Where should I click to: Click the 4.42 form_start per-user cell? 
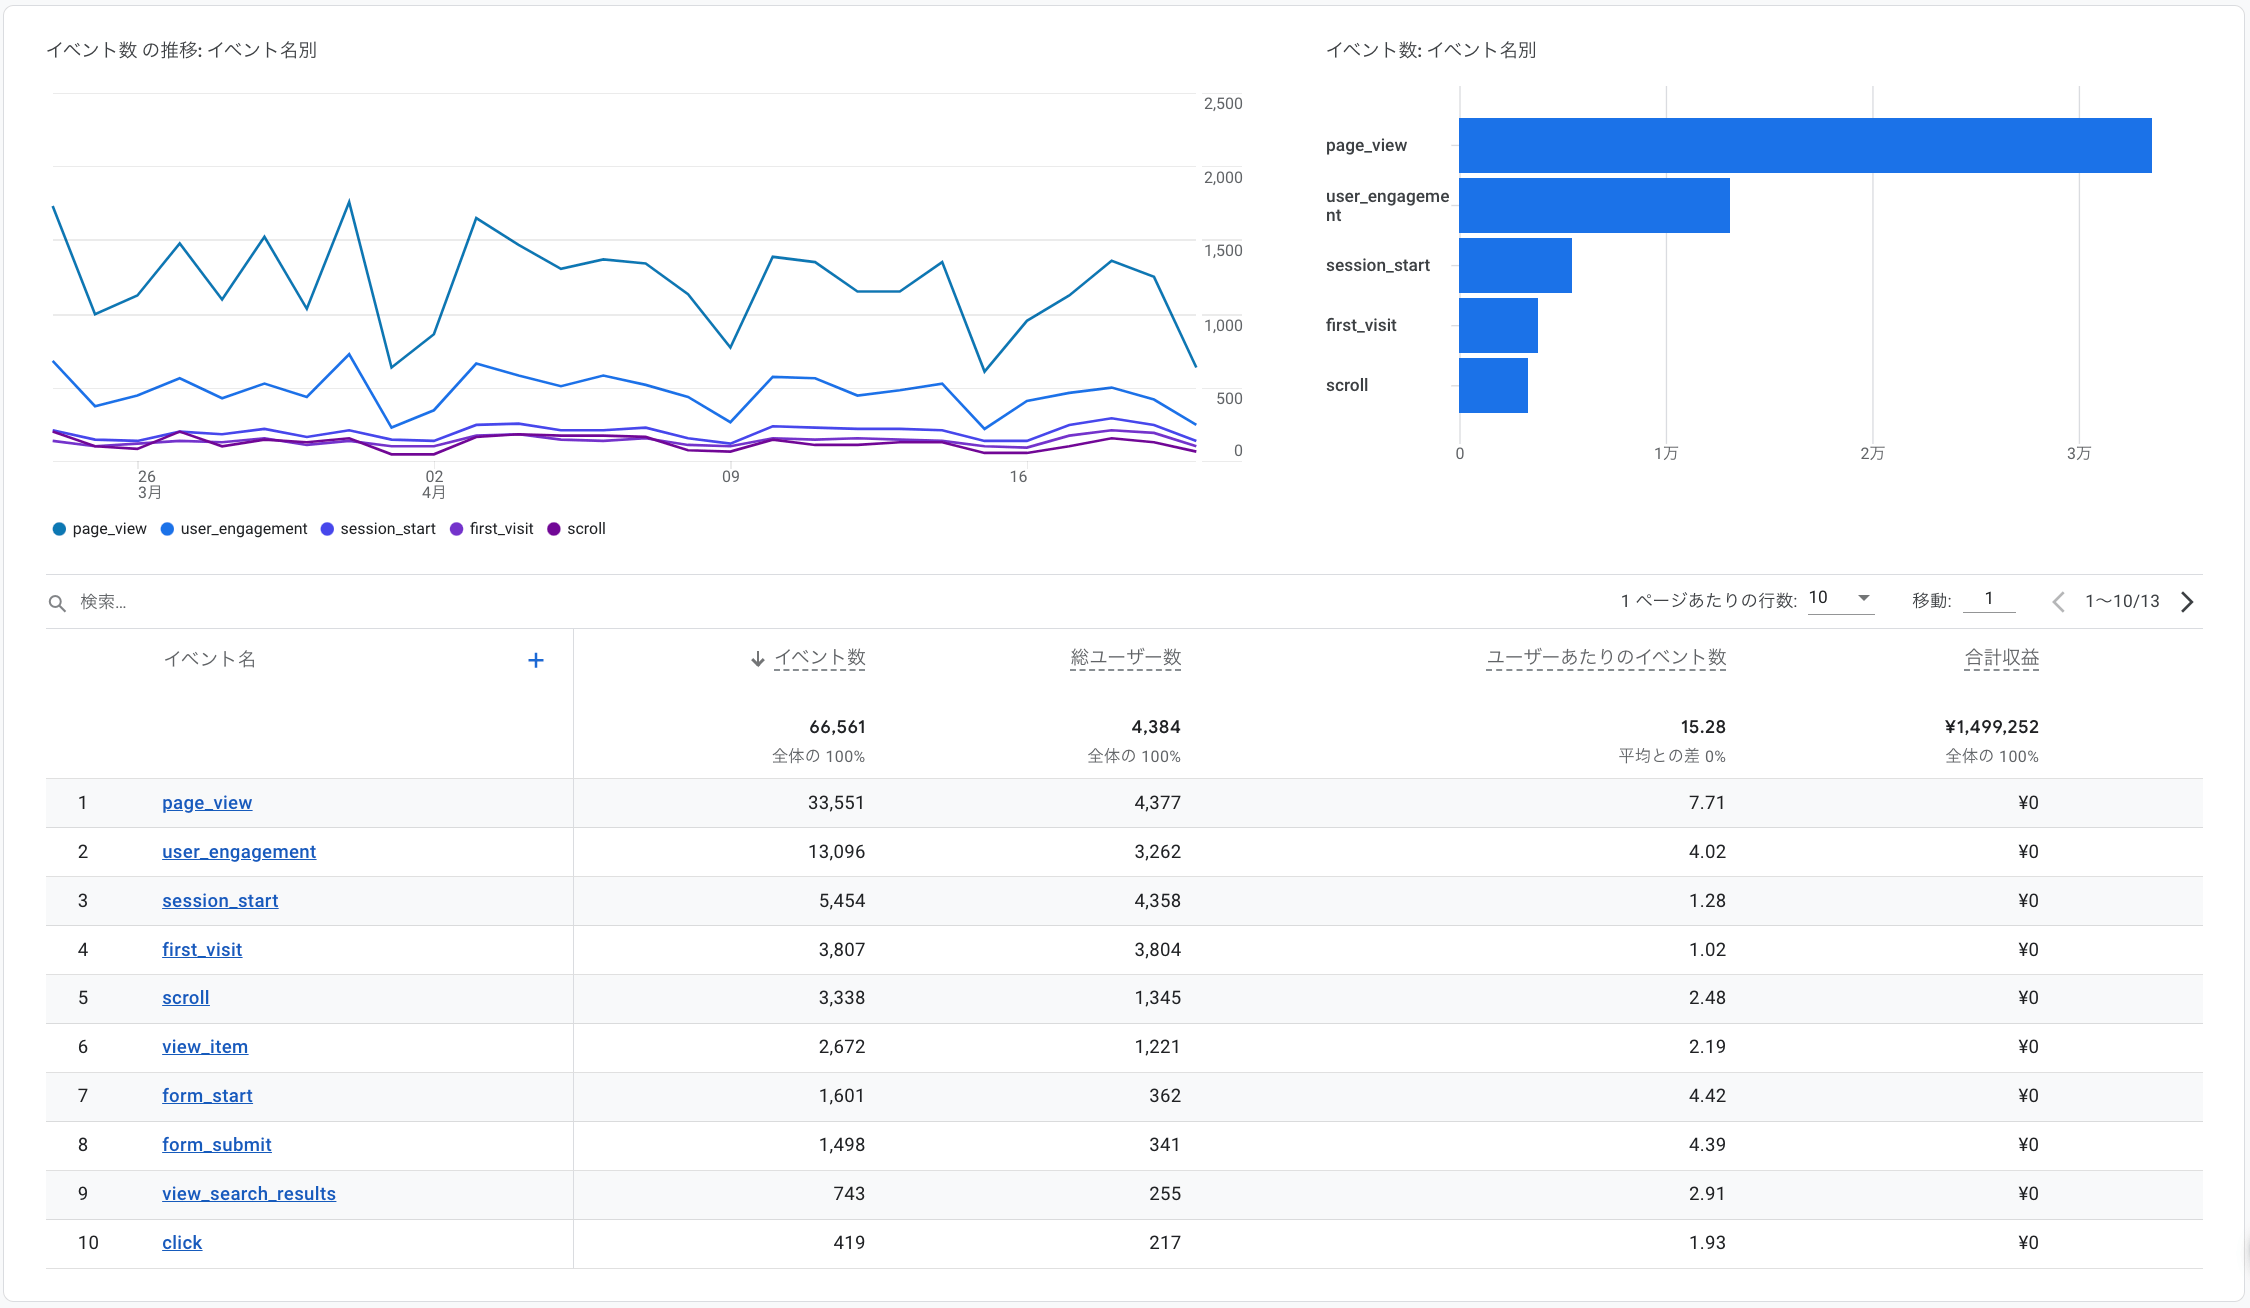click(1707, 1096)
